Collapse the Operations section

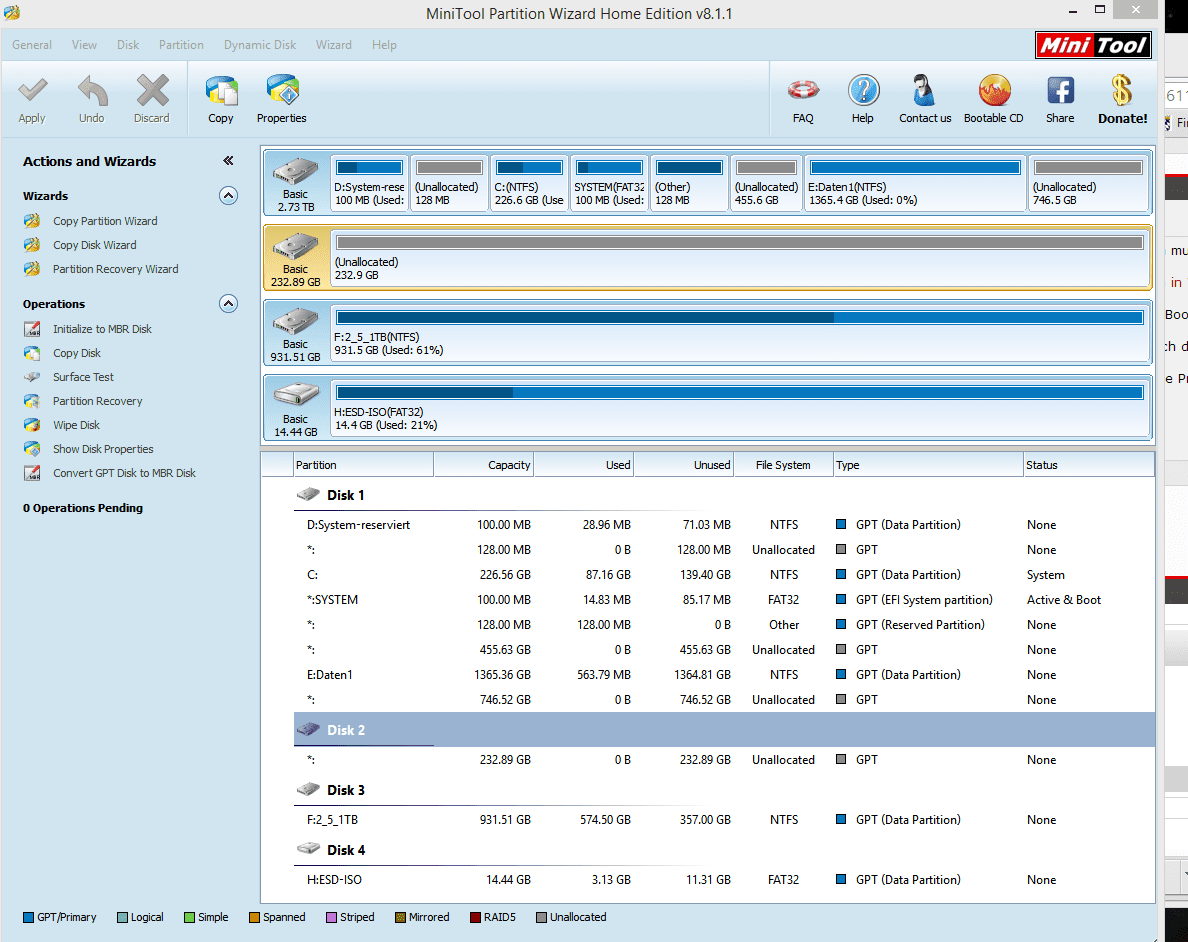228,304
